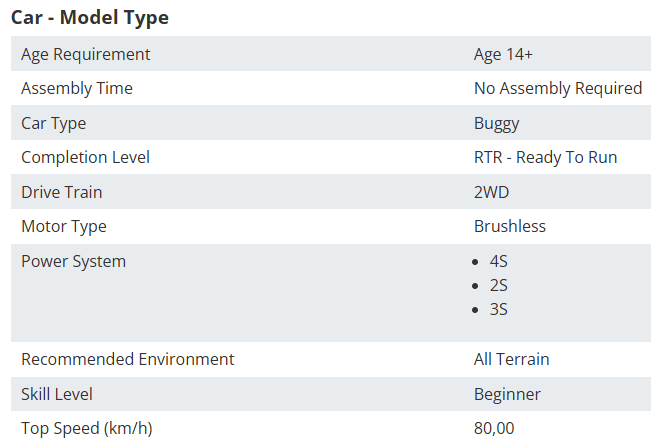Click the Brushless motor value

[x=510, y=227]
